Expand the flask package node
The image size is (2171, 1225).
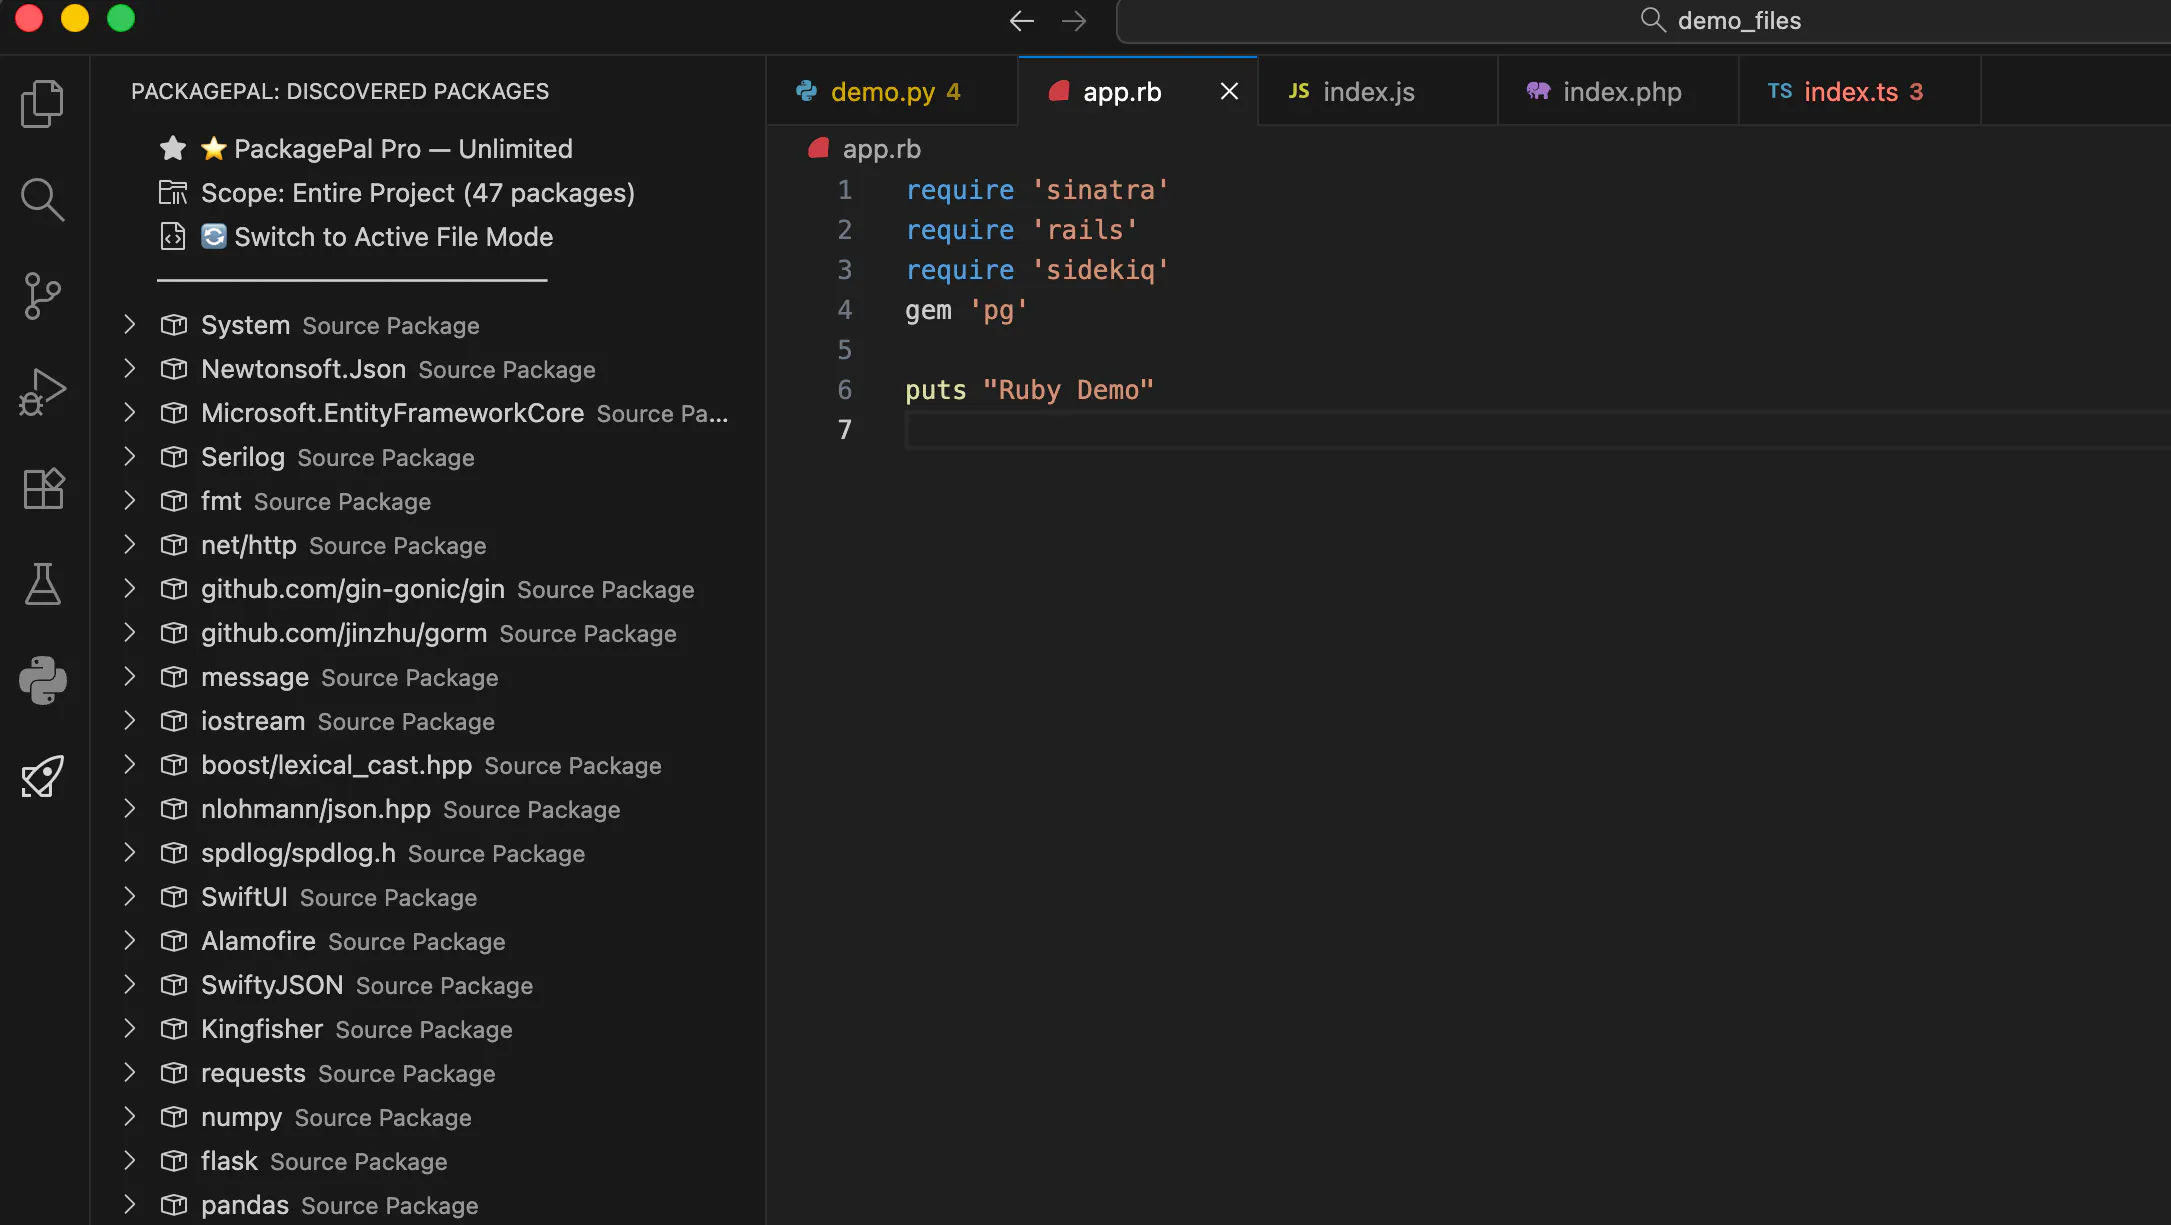[129, 1161]
